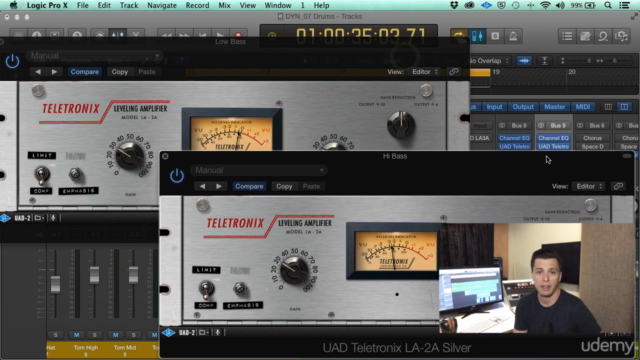
Task: Select the Output mixer filter tab
Action: click(x=523, y=107)
